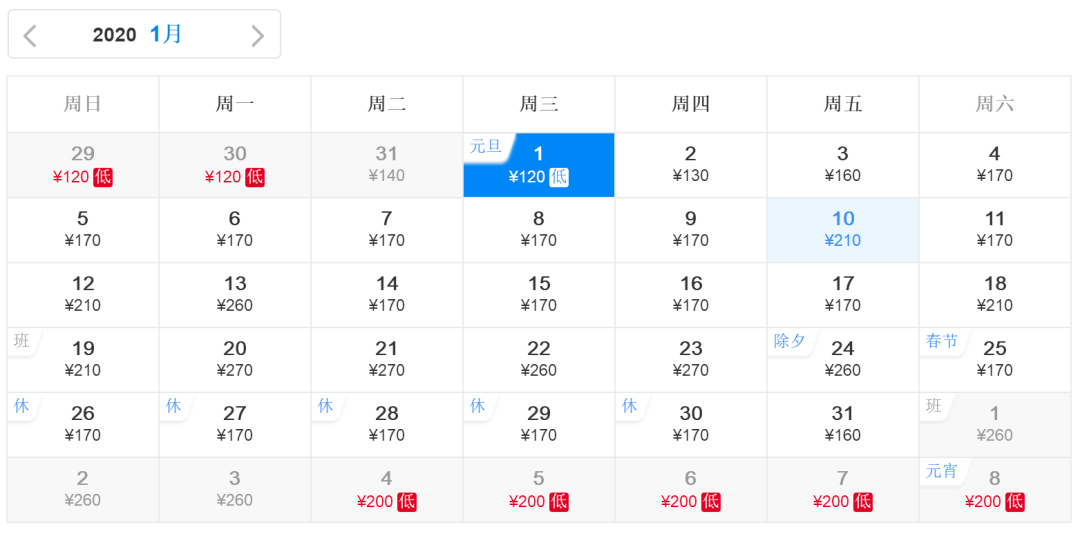Choose January 2 priced ¥130

tap(691, 165)
